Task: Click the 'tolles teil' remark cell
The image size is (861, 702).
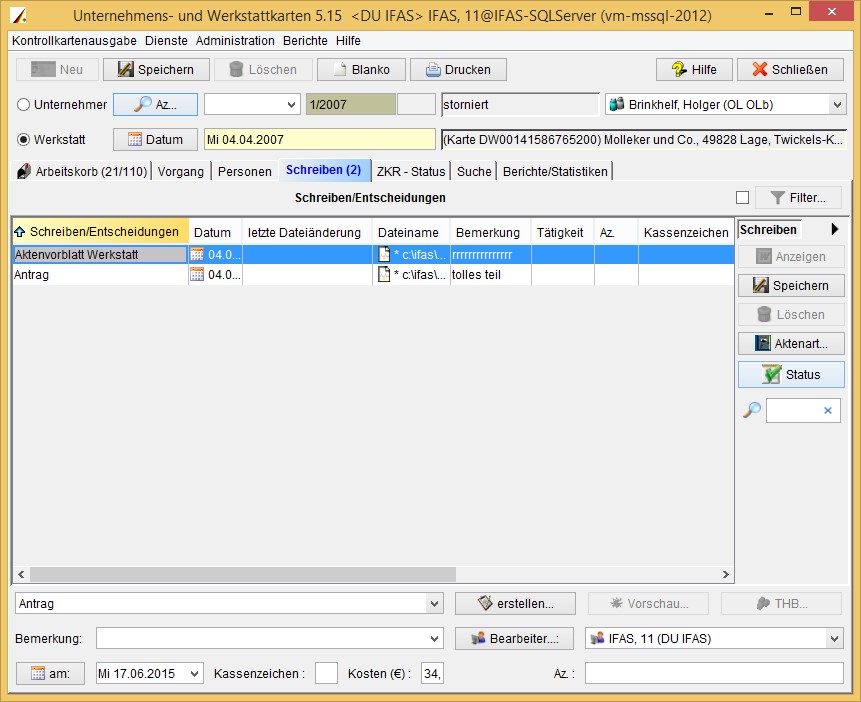Action: 490,275
